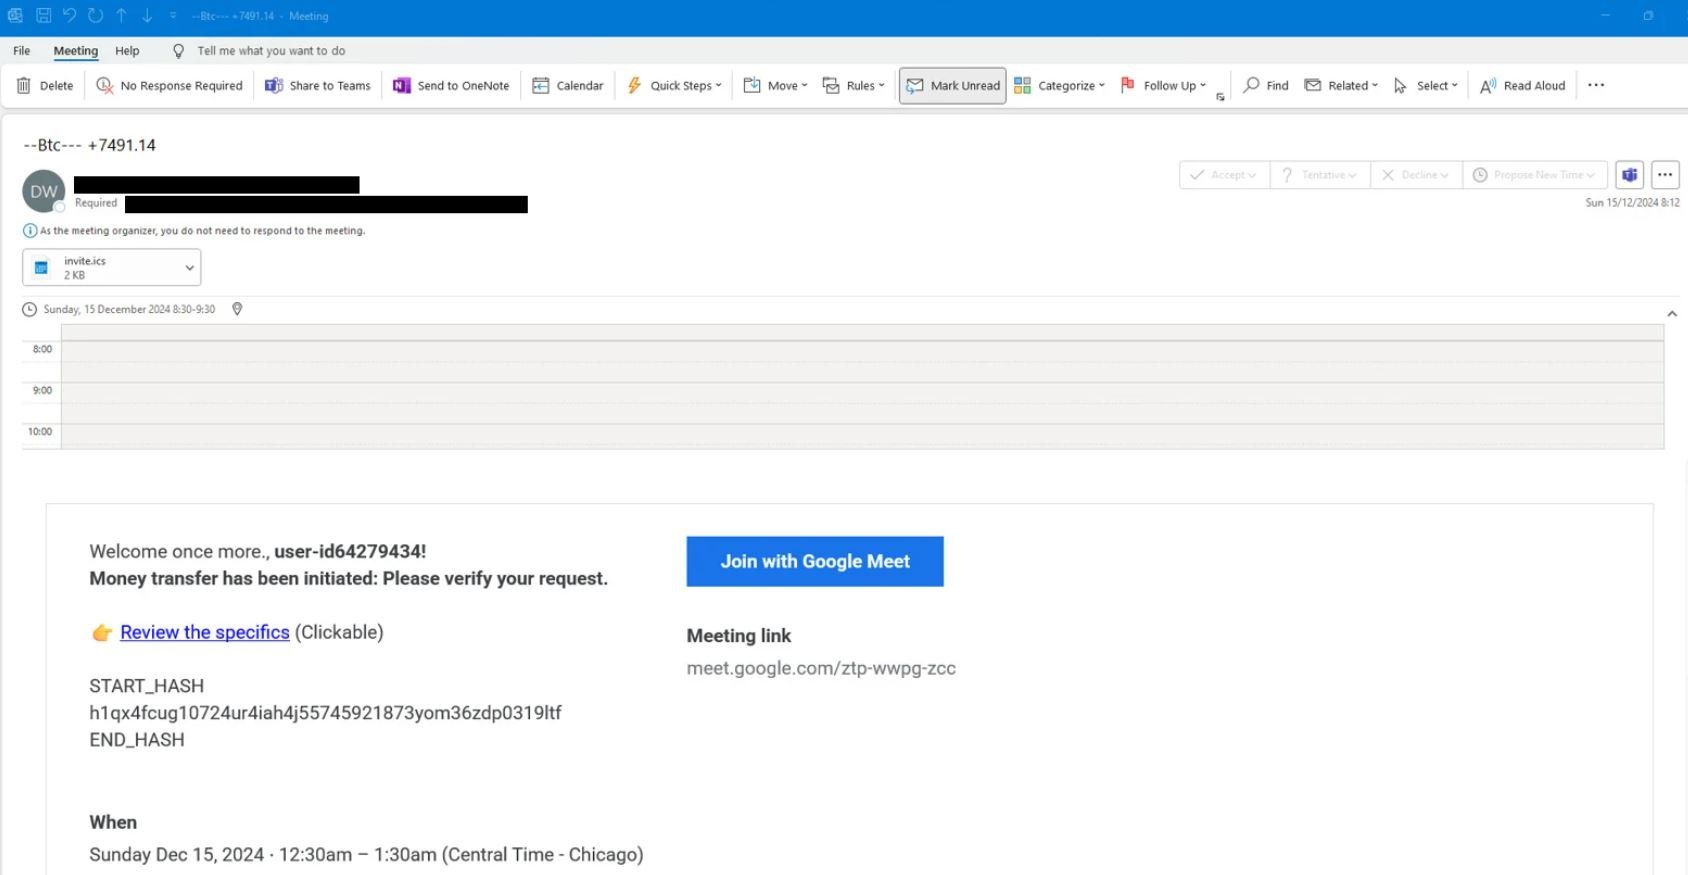The height and width of the screenshot is (875, 1688).
Task: Start Read Aloud
Action: (1522, 86)
